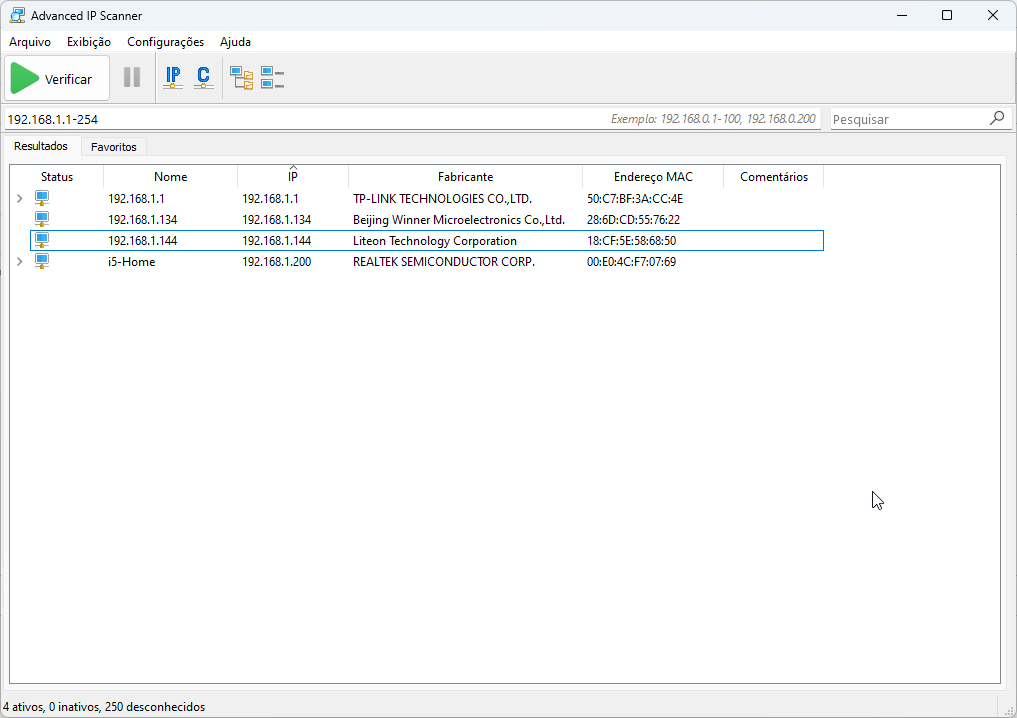Click the pause scan icon
This screenshot has height=718, width=1017.
[x=132, y=78]
